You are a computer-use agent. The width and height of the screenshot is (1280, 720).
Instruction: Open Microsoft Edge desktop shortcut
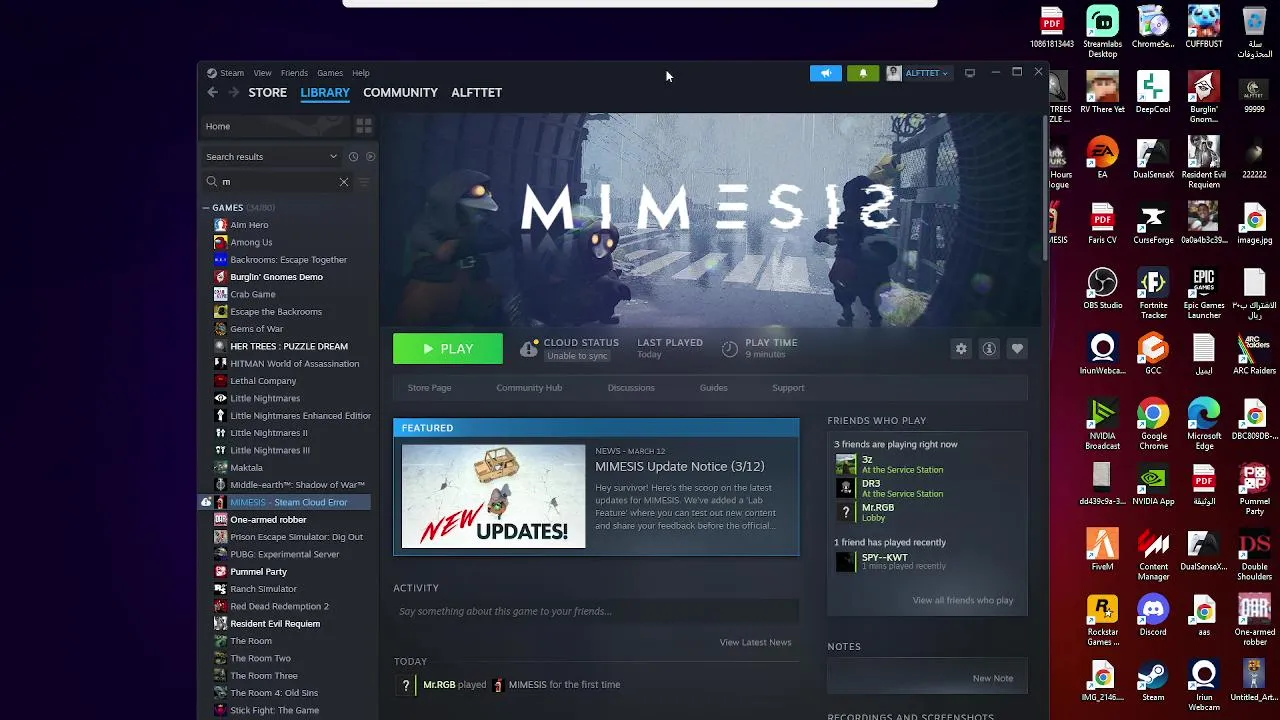coord(1204,425)
